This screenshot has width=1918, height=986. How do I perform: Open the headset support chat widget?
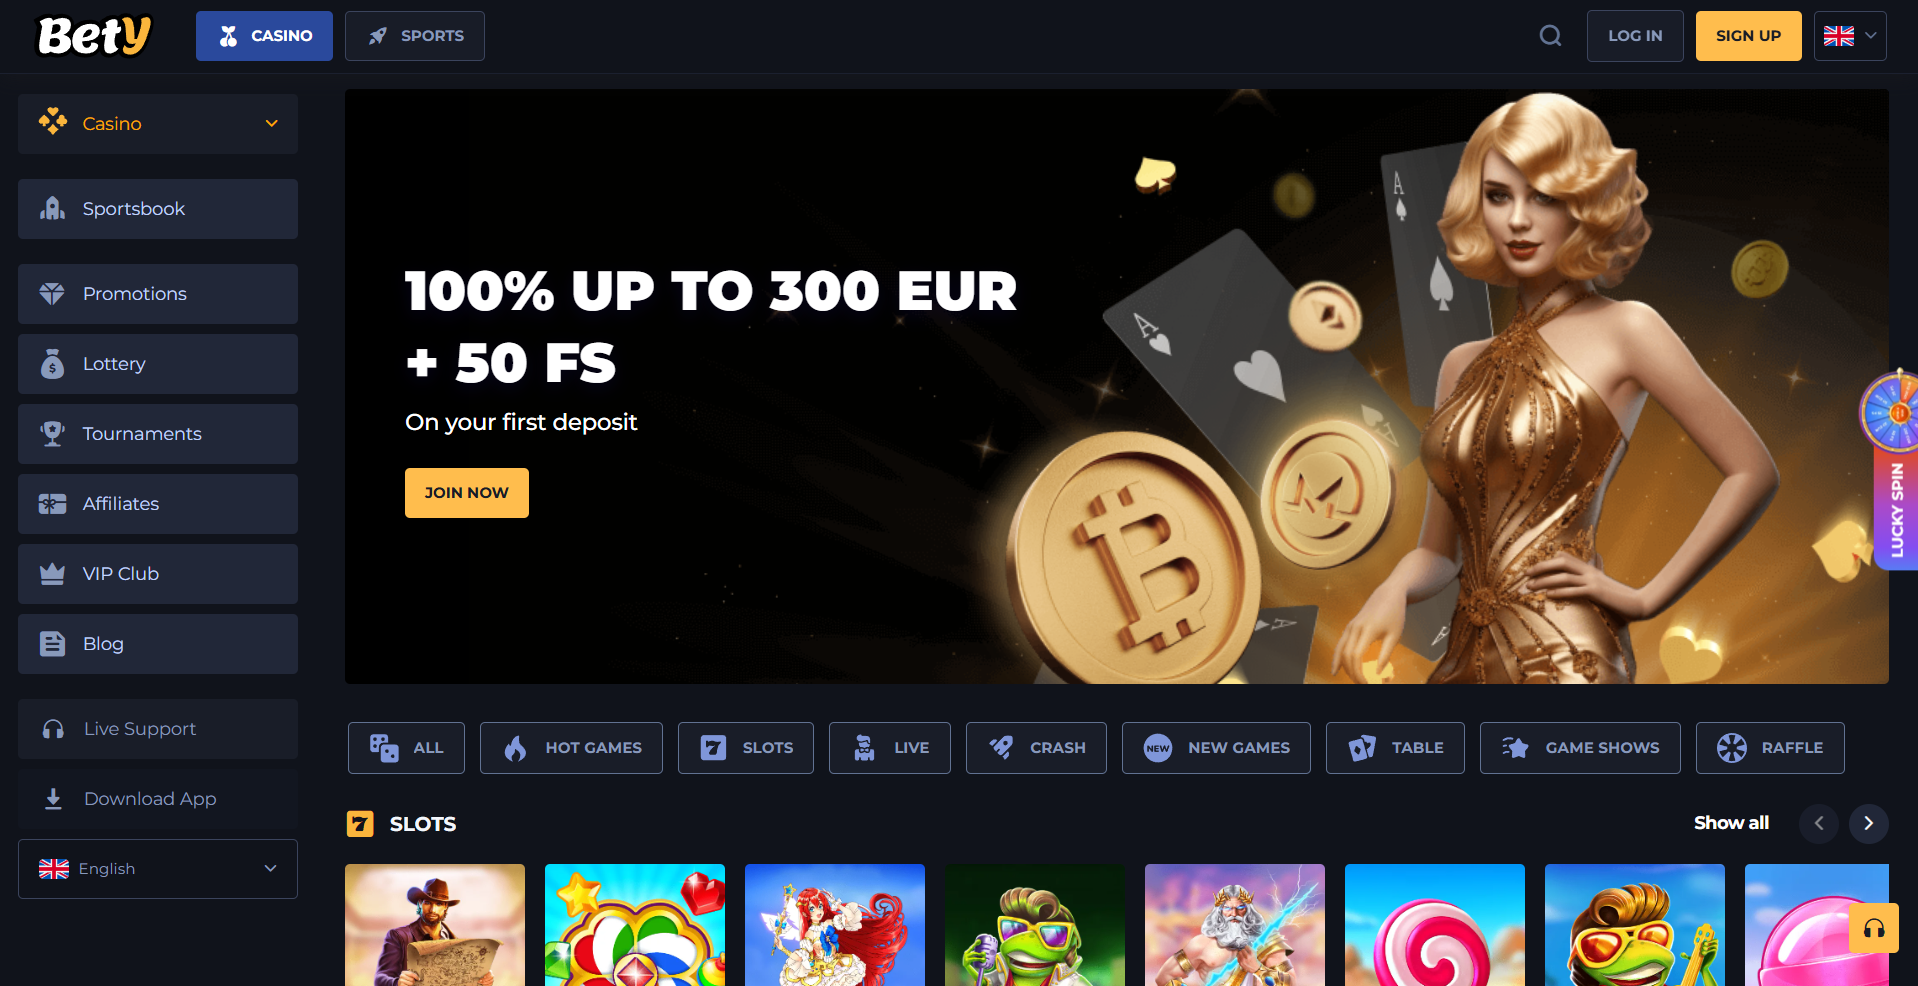tap(1874, 928)
